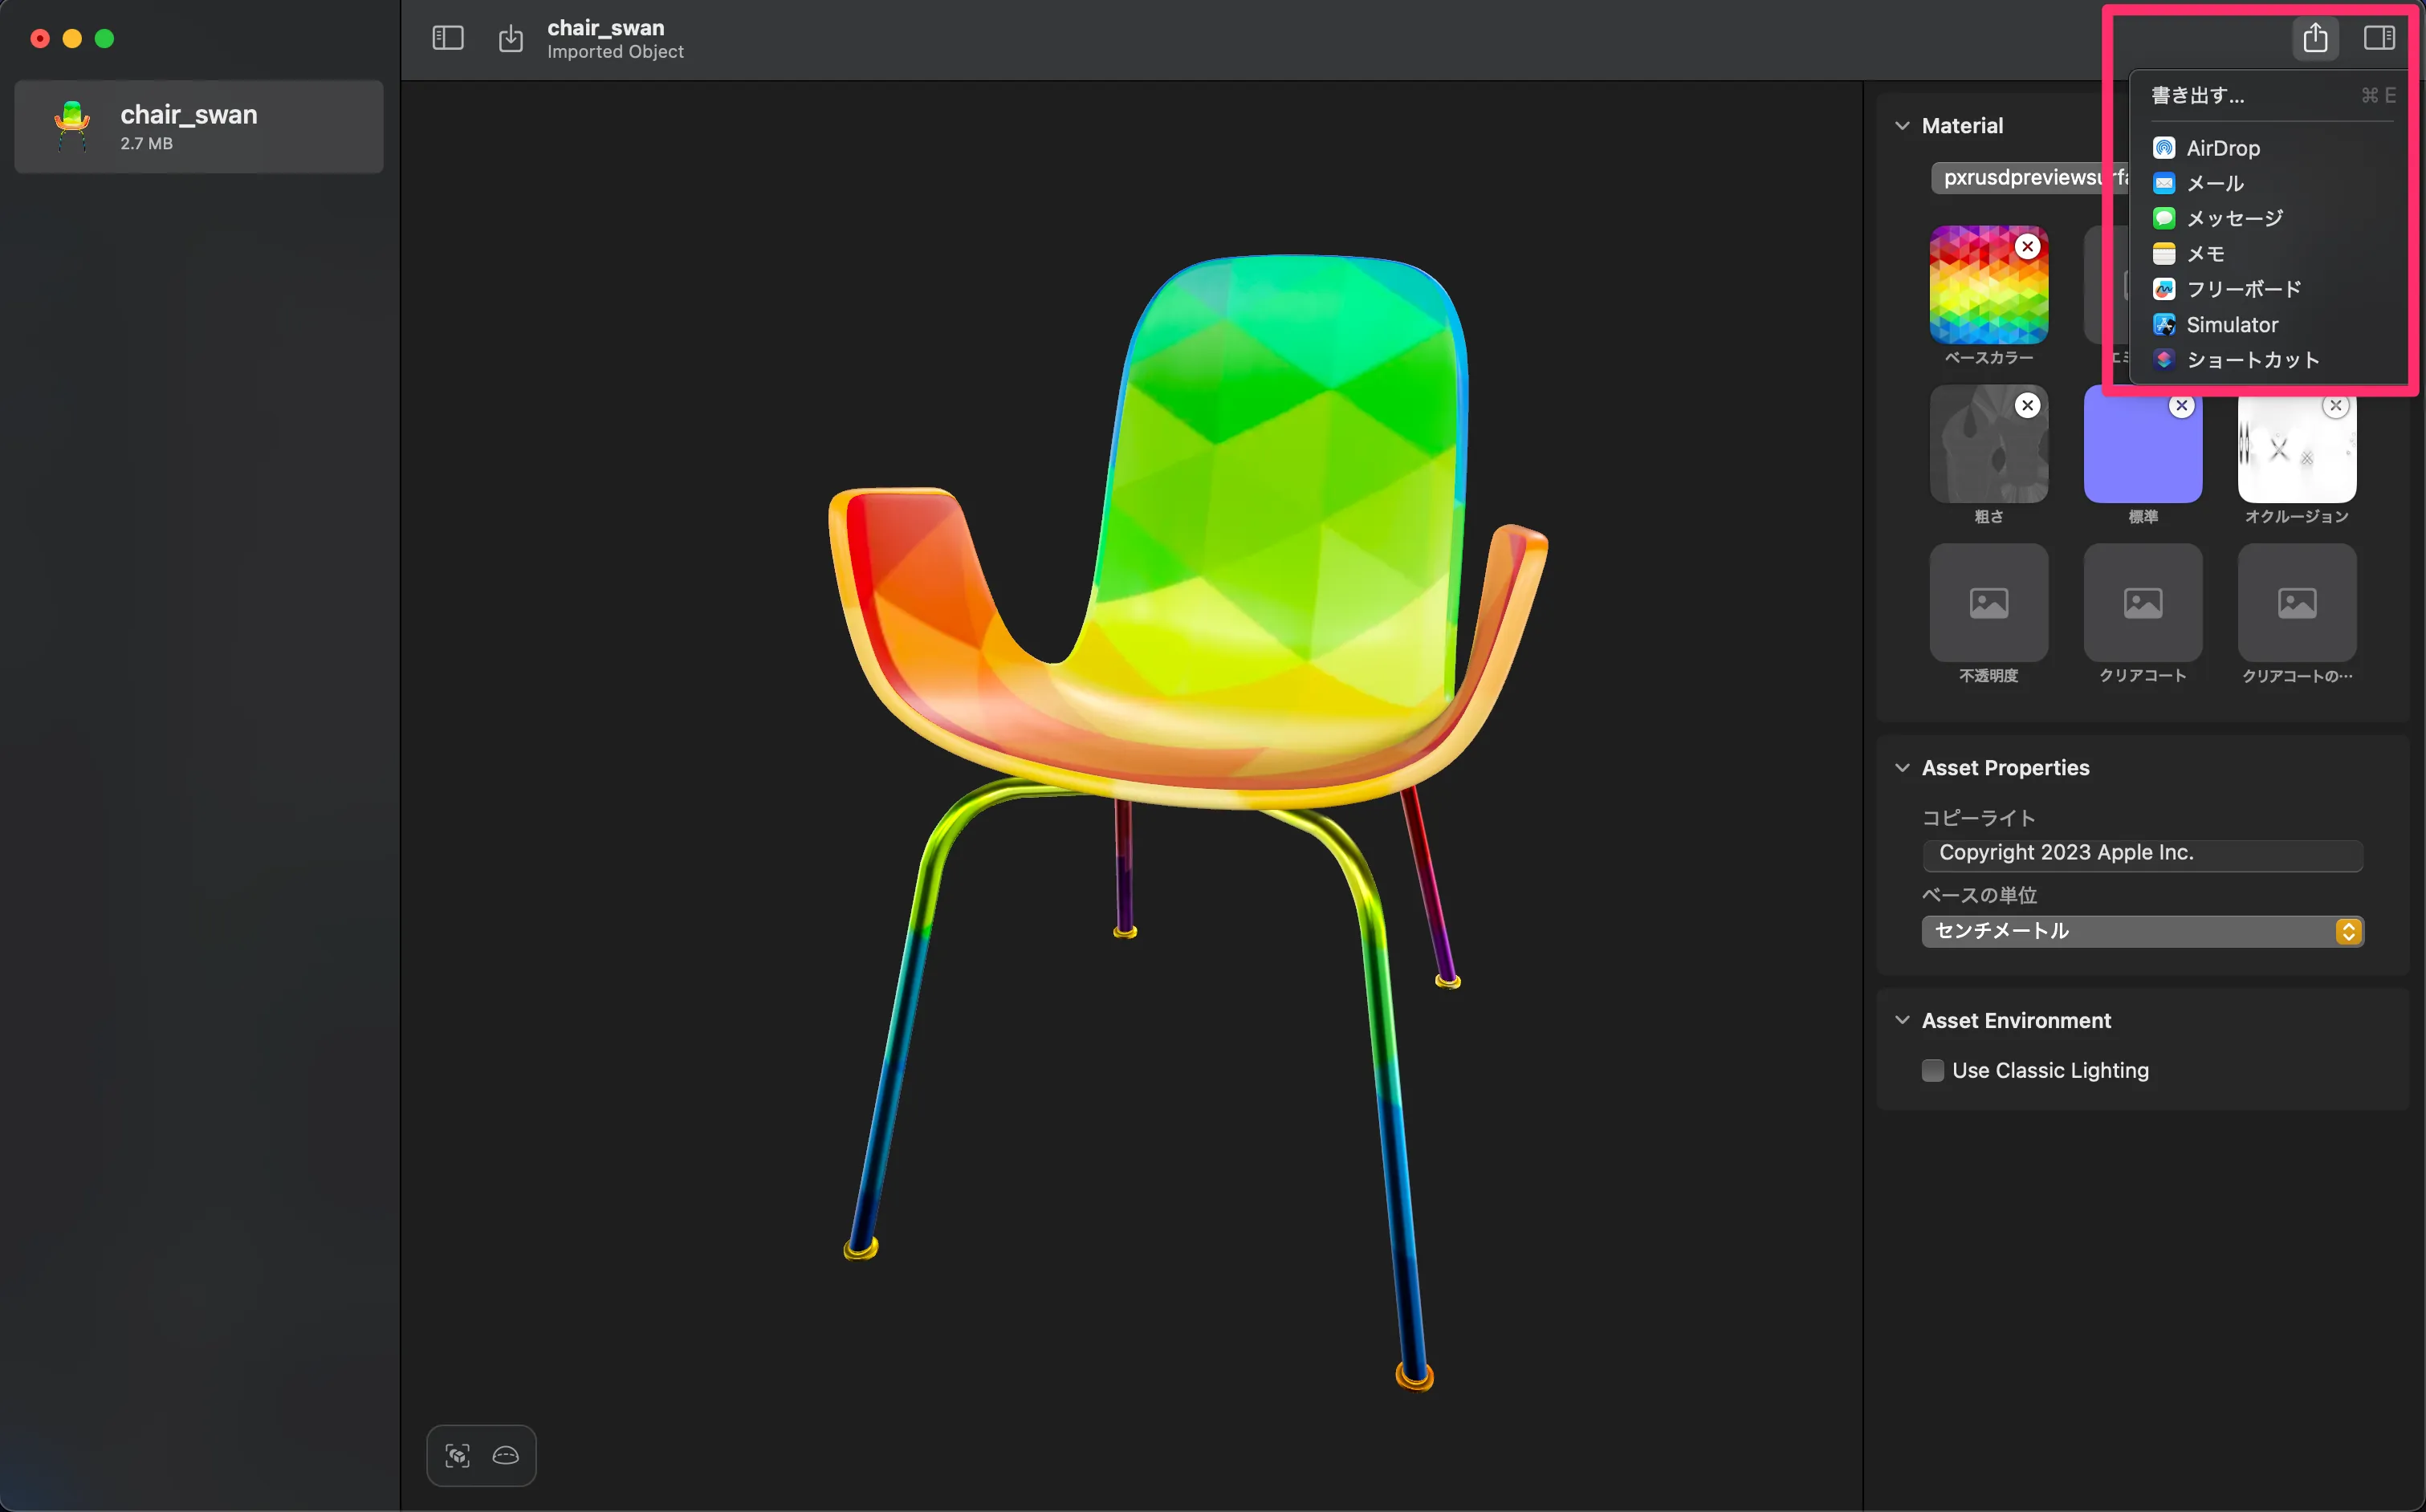Toggle the left sidebar panel icon

pos(447,38)
